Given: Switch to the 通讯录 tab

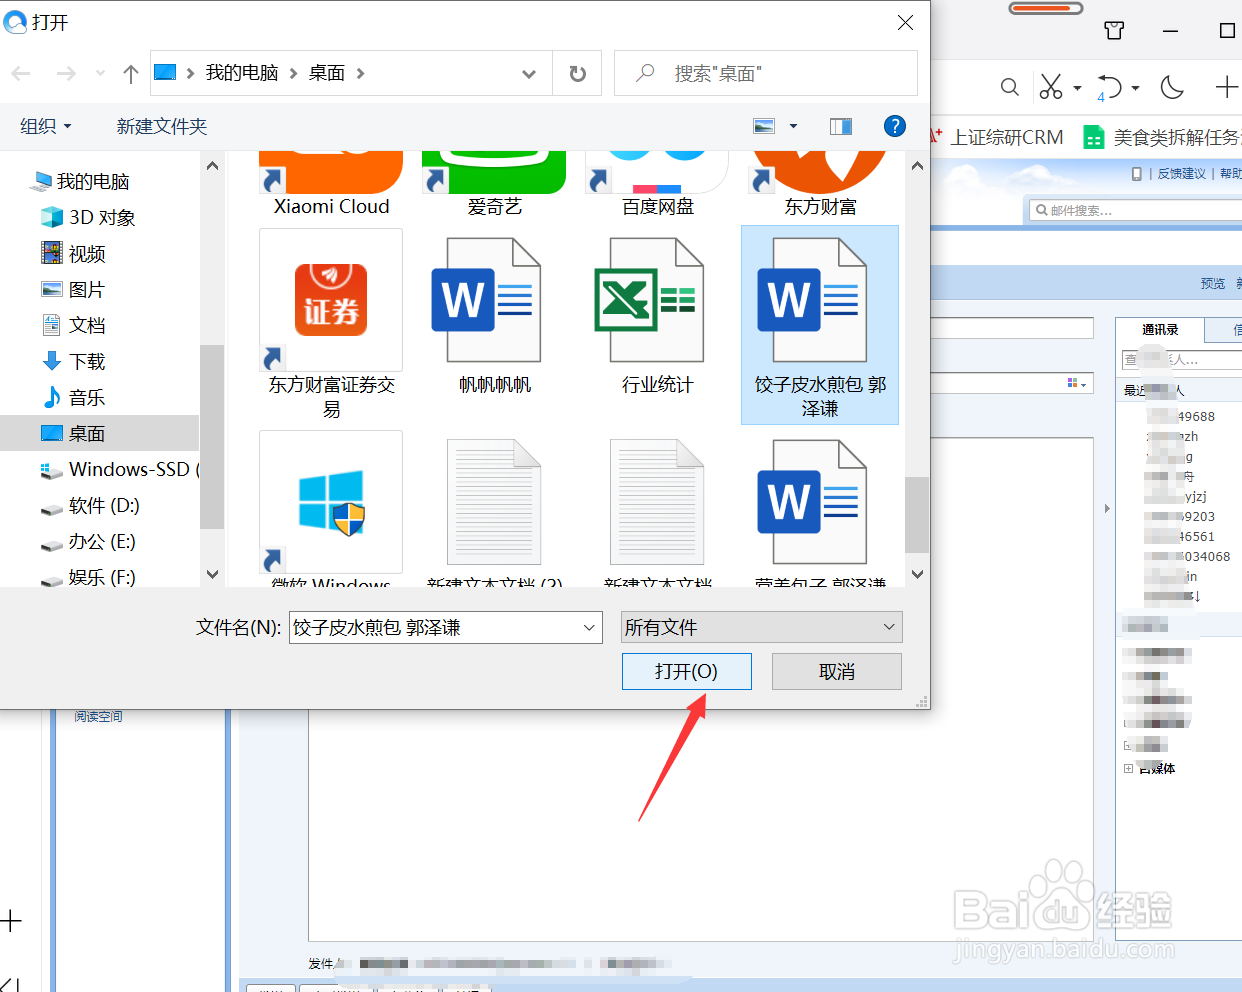Looking at the screenshot, I should point(1160,330).
